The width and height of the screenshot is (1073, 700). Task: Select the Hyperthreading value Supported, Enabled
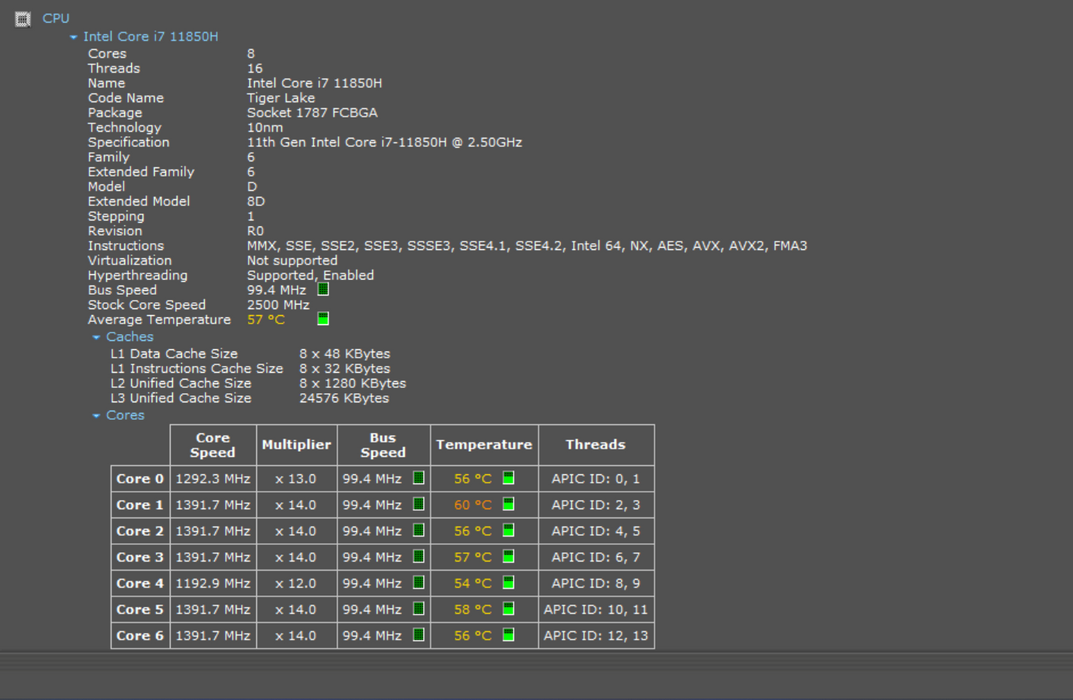311,275
